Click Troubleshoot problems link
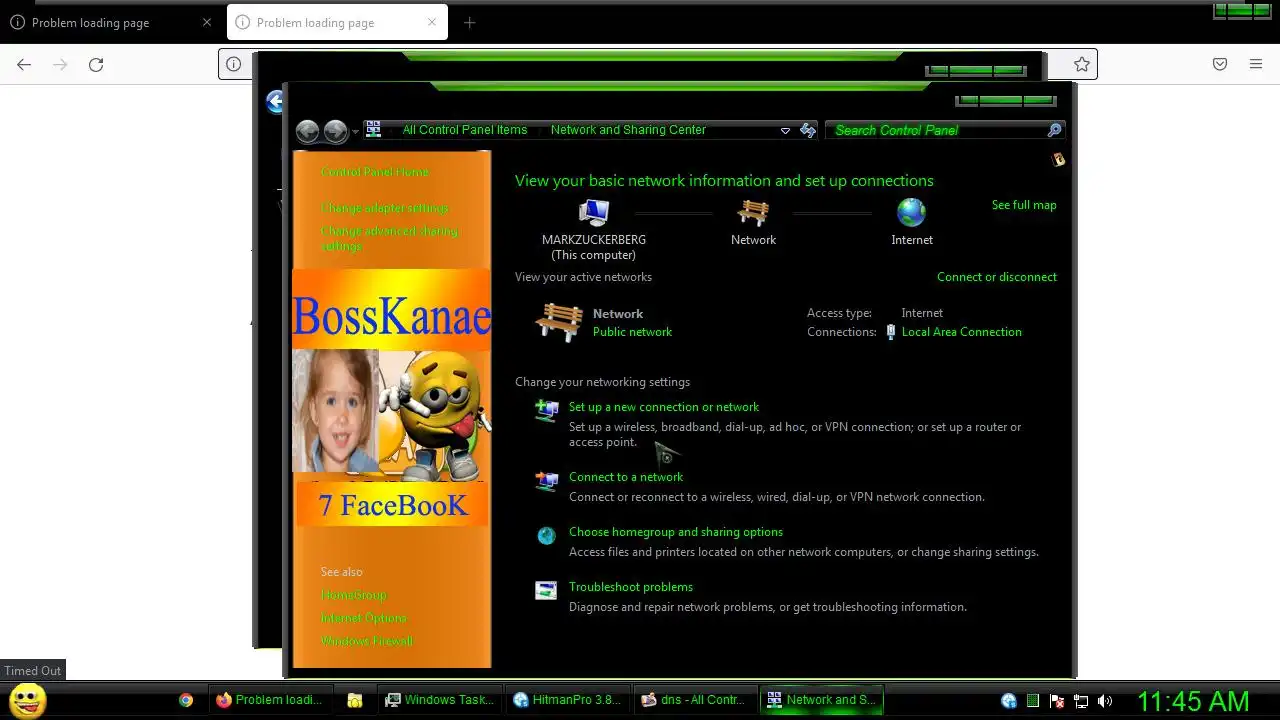Image resolution: width=1280 pixels, height=720 pixels. (x=631, y=587)
